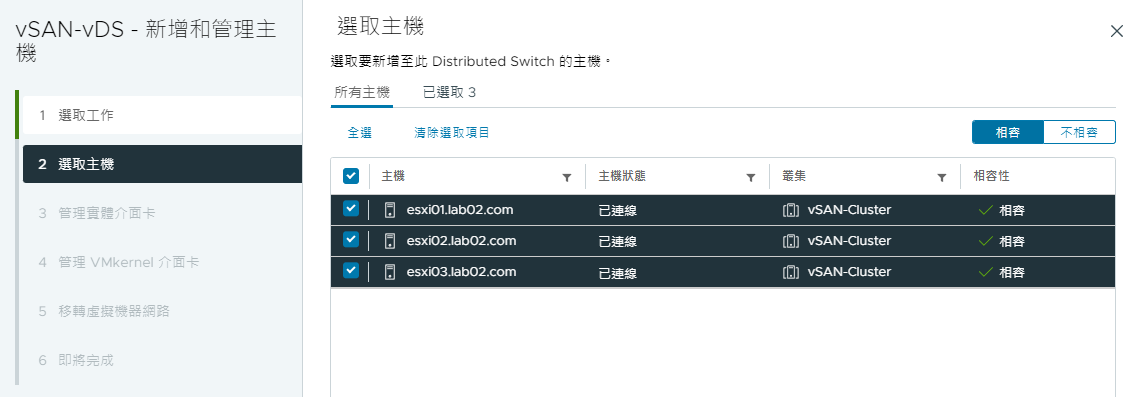This screenshot has width=1135, height=397.
Task: Click the 主機狀態 column header
Action: (x=623, y=177)
